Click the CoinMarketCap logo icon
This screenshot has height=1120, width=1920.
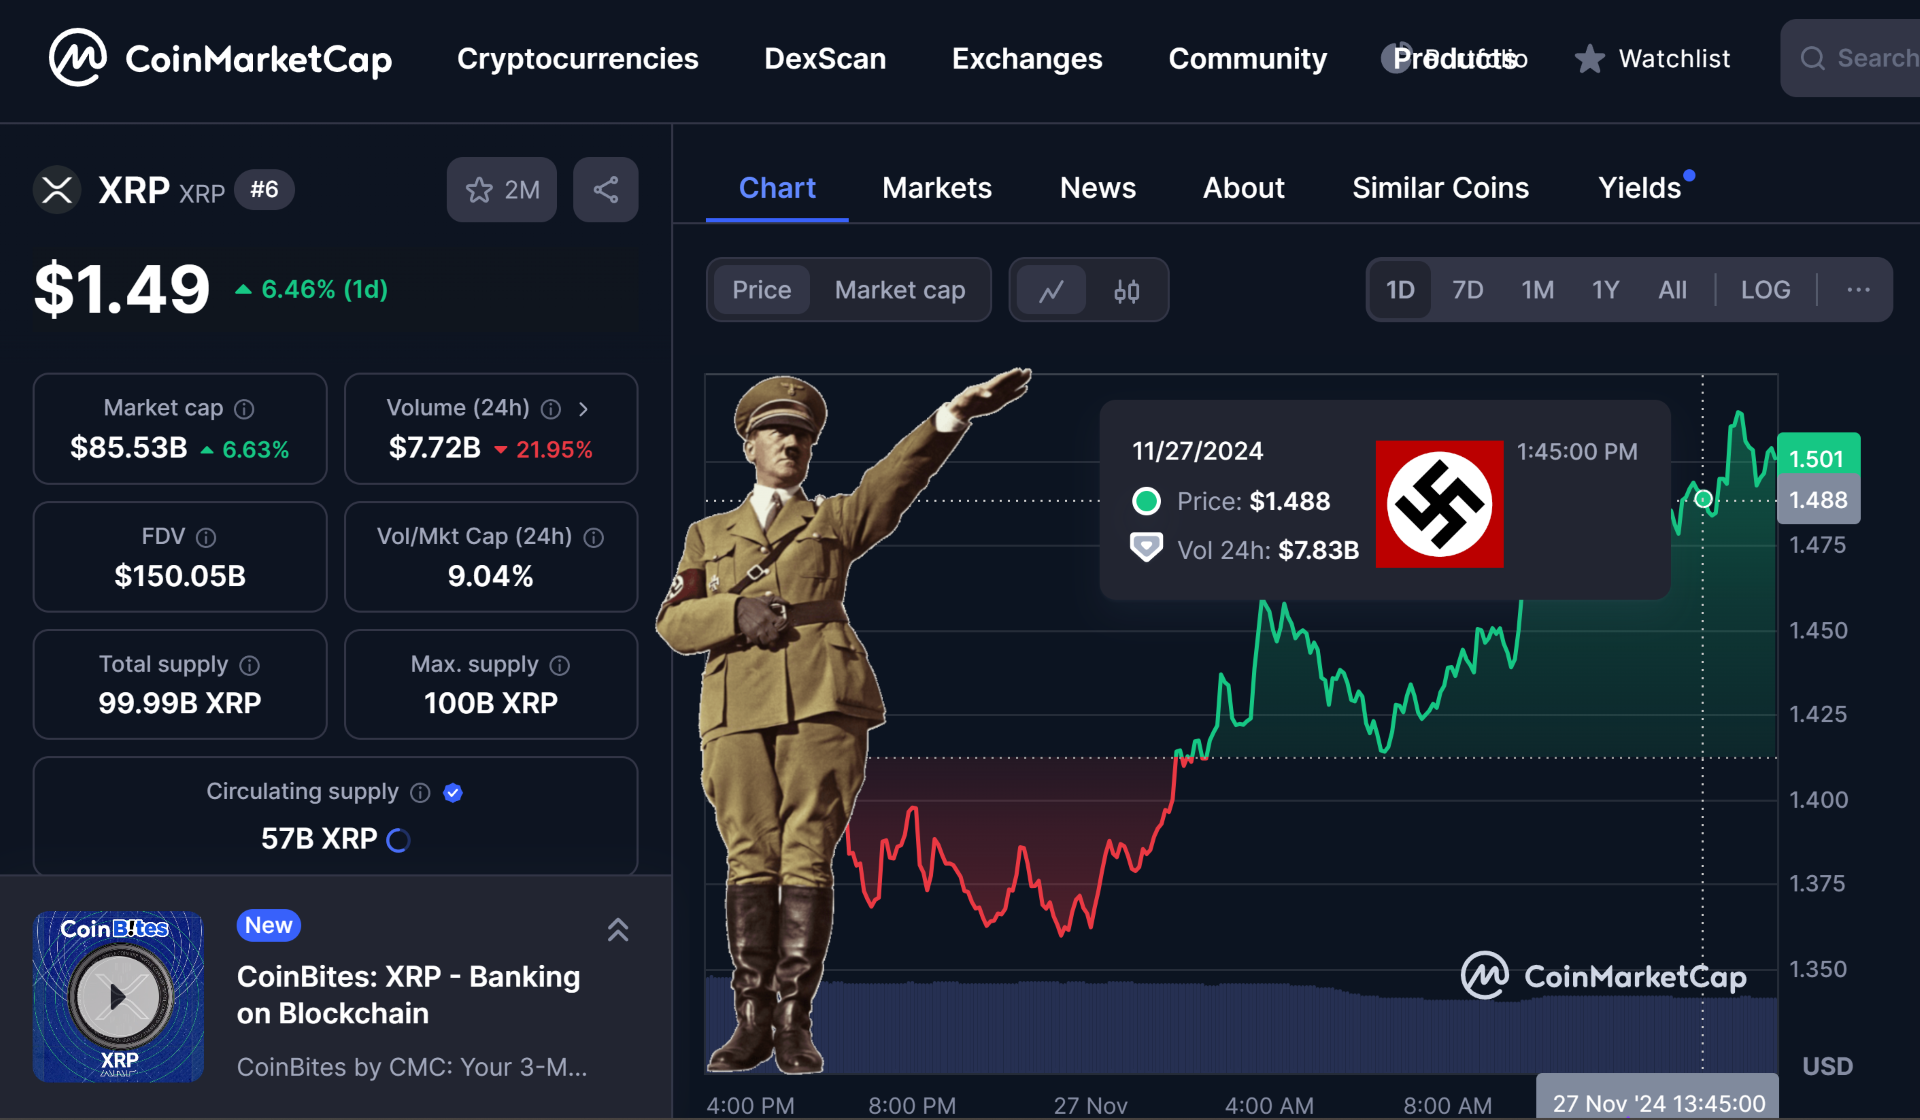point(78,58)
